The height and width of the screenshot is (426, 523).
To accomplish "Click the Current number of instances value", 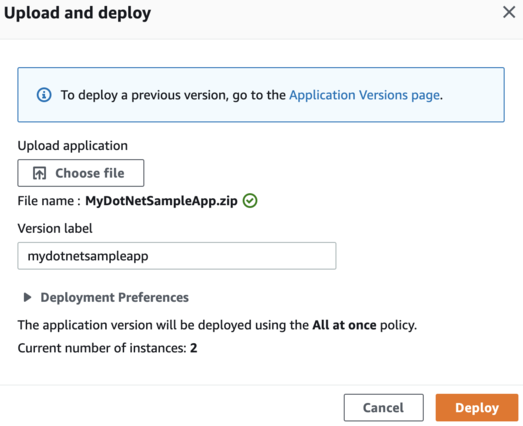I will point(193,348).
